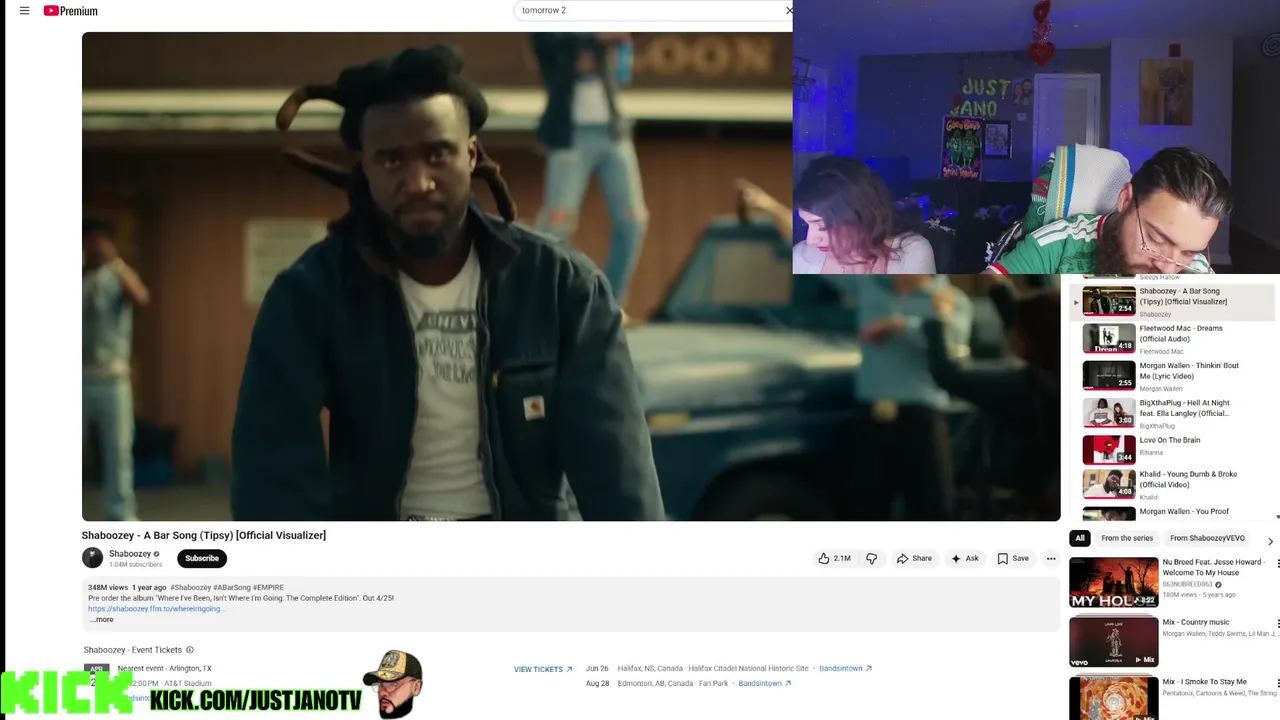Click 'Rihanna' channel name in playlist

coord(1150,452)
